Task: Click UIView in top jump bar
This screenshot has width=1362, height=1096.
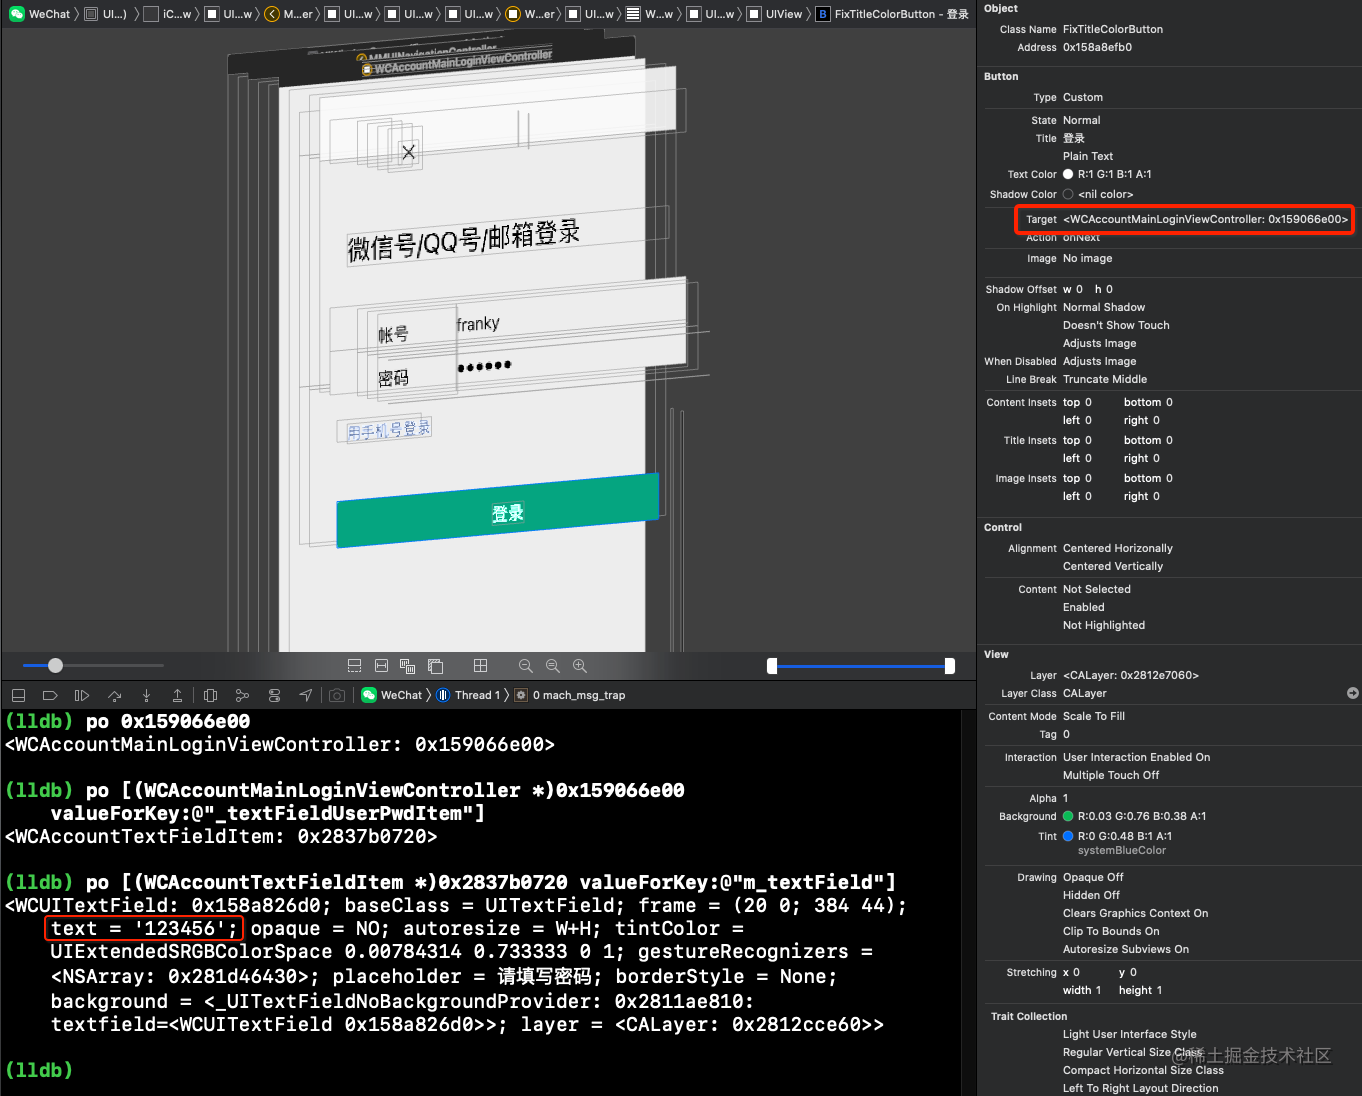Action: click(774, 14)
